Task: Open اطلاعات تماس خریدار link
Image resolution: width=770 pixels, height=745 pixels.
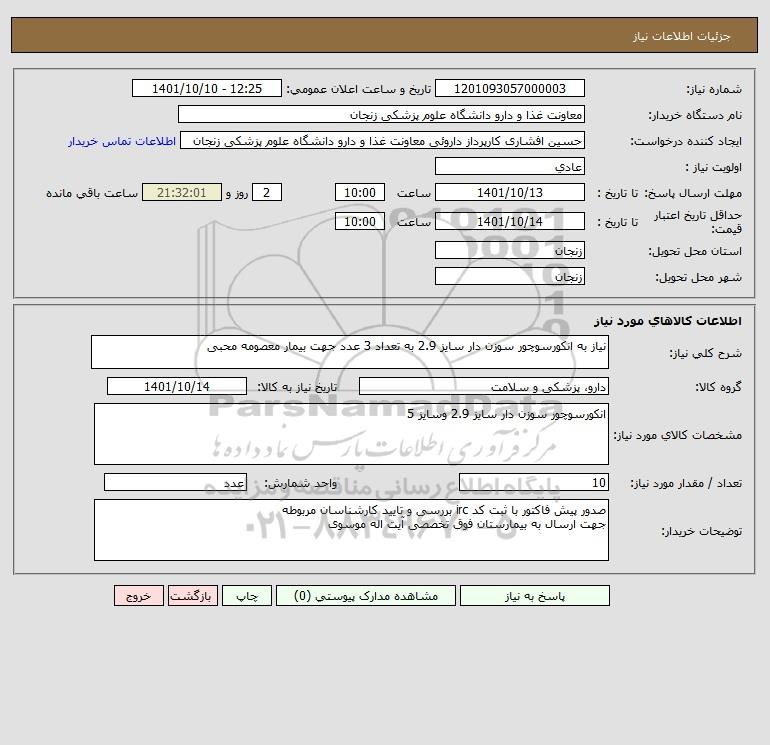Action: click(122, 141)
